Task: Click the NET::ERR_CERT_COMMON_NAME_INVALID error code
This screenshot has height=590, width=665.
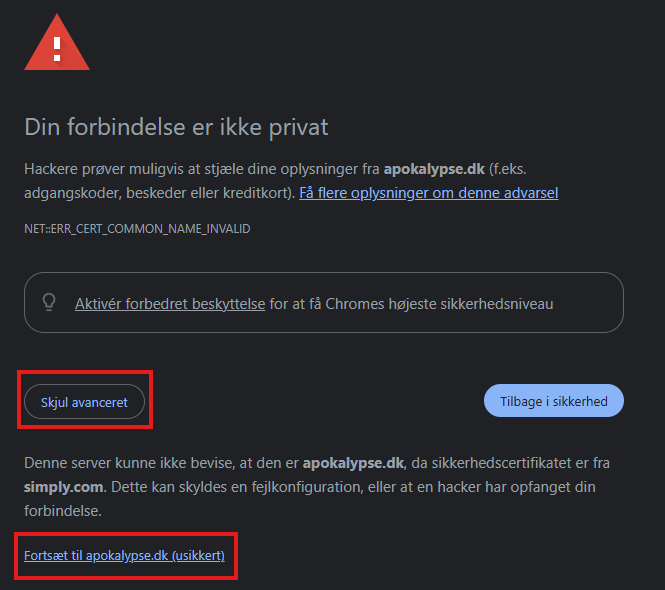Action: pyautogui.click(x=137, y=229)
